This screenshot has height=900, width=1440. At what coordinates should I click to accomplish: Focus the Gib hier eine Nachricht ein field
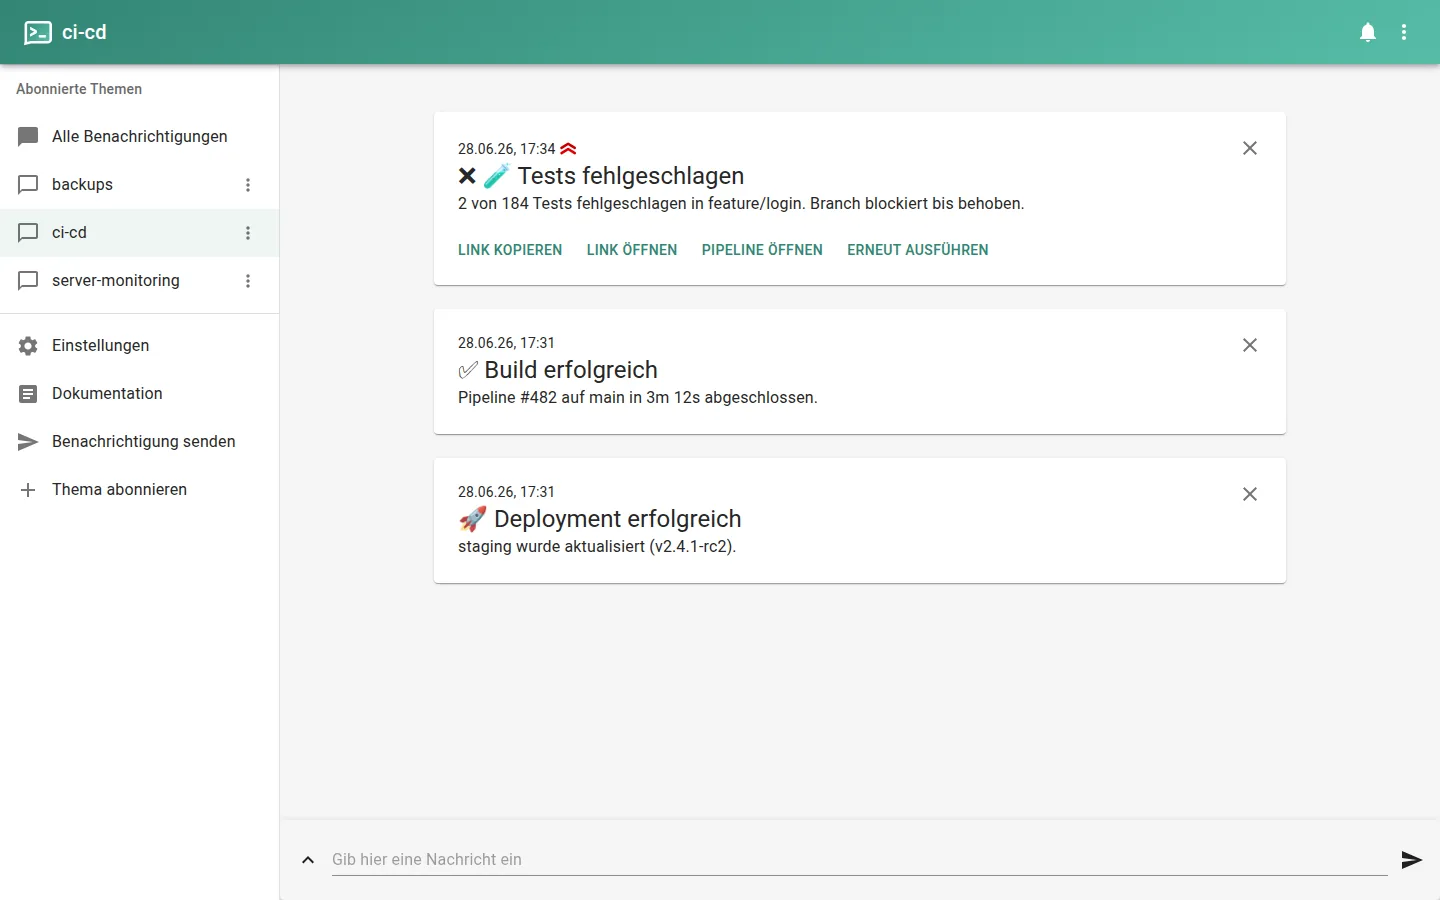click(860, 860)
